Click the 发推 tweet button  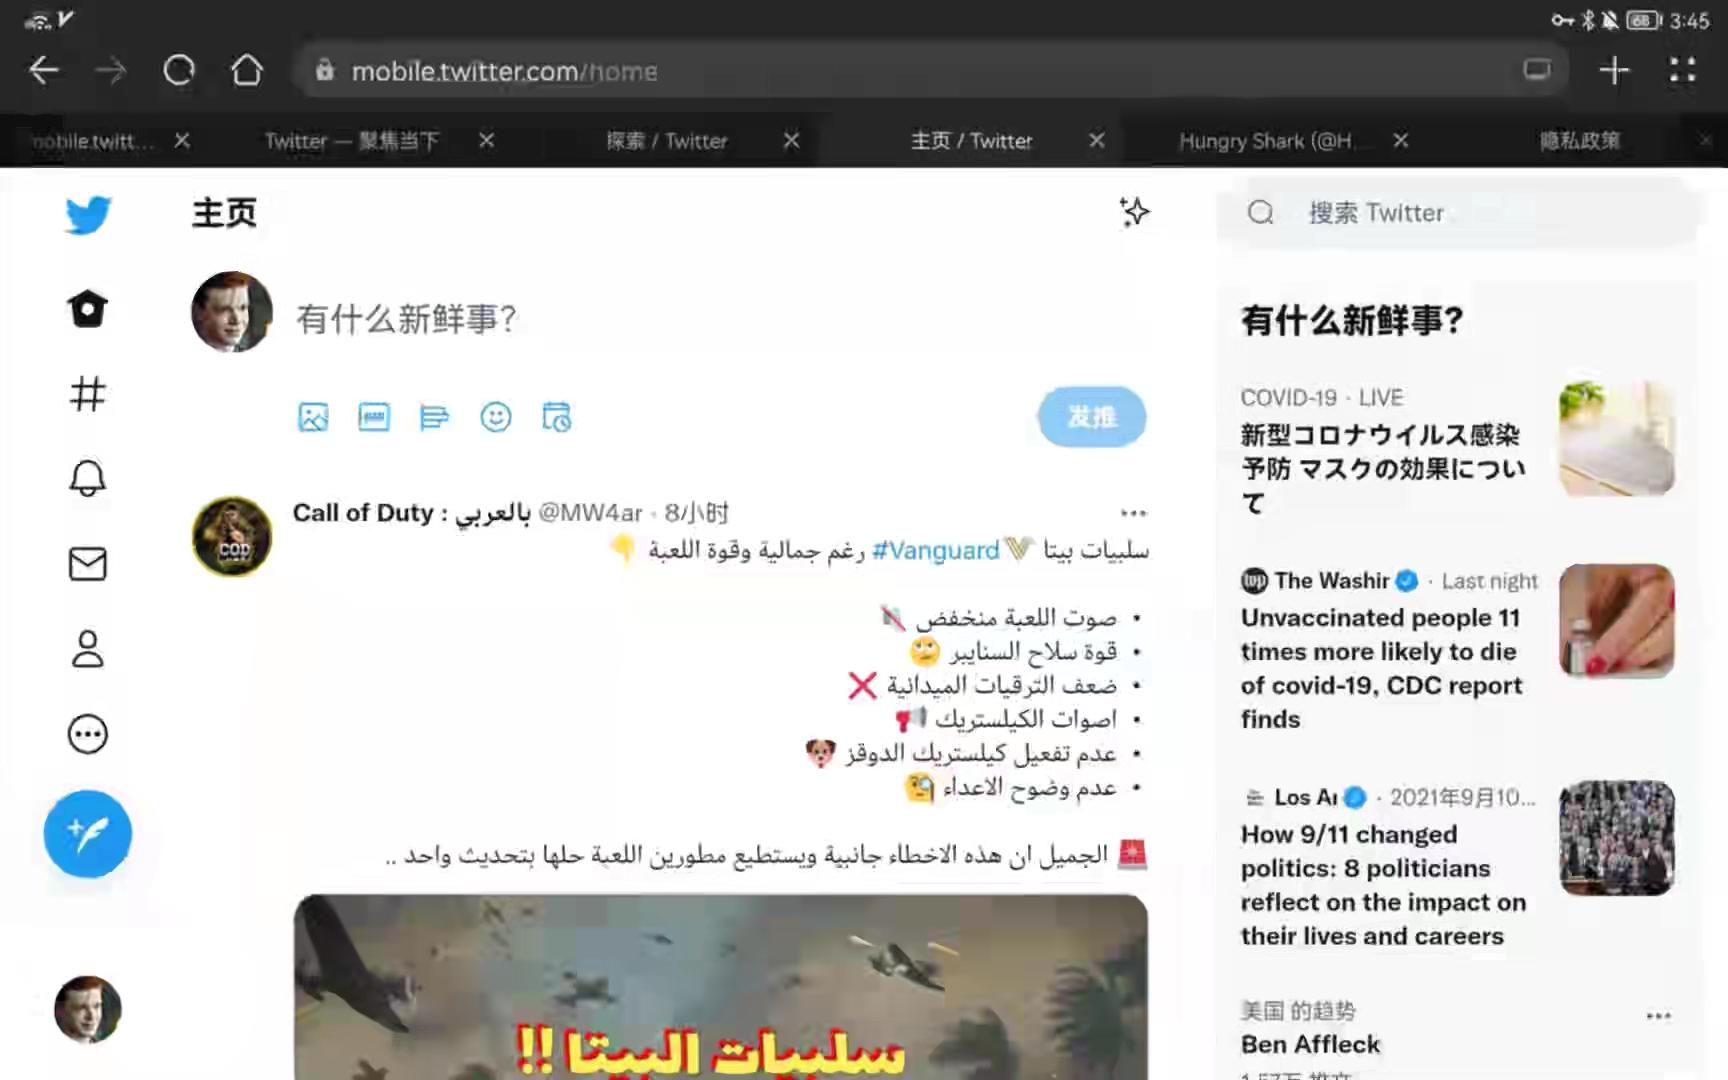click(x=1092, y=417)
